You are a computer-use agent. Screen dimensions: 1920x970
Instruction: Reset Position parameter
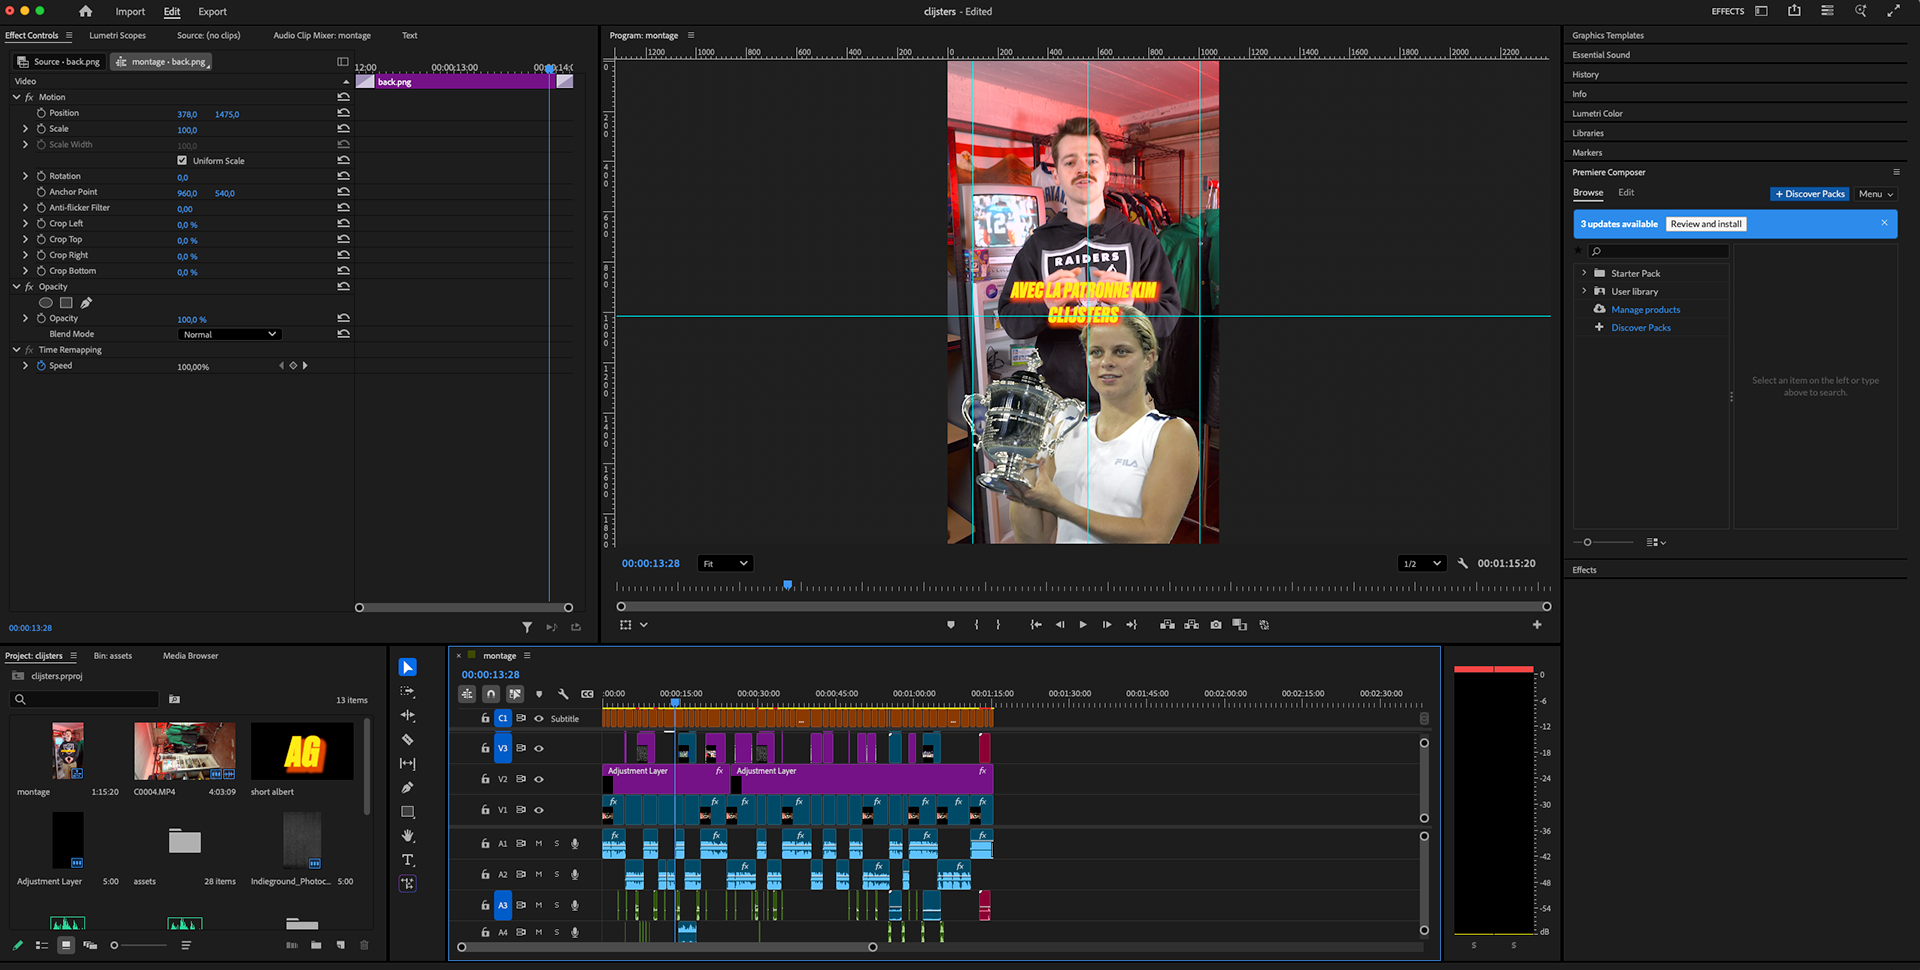pyautogui.click(x=344, y=113)
